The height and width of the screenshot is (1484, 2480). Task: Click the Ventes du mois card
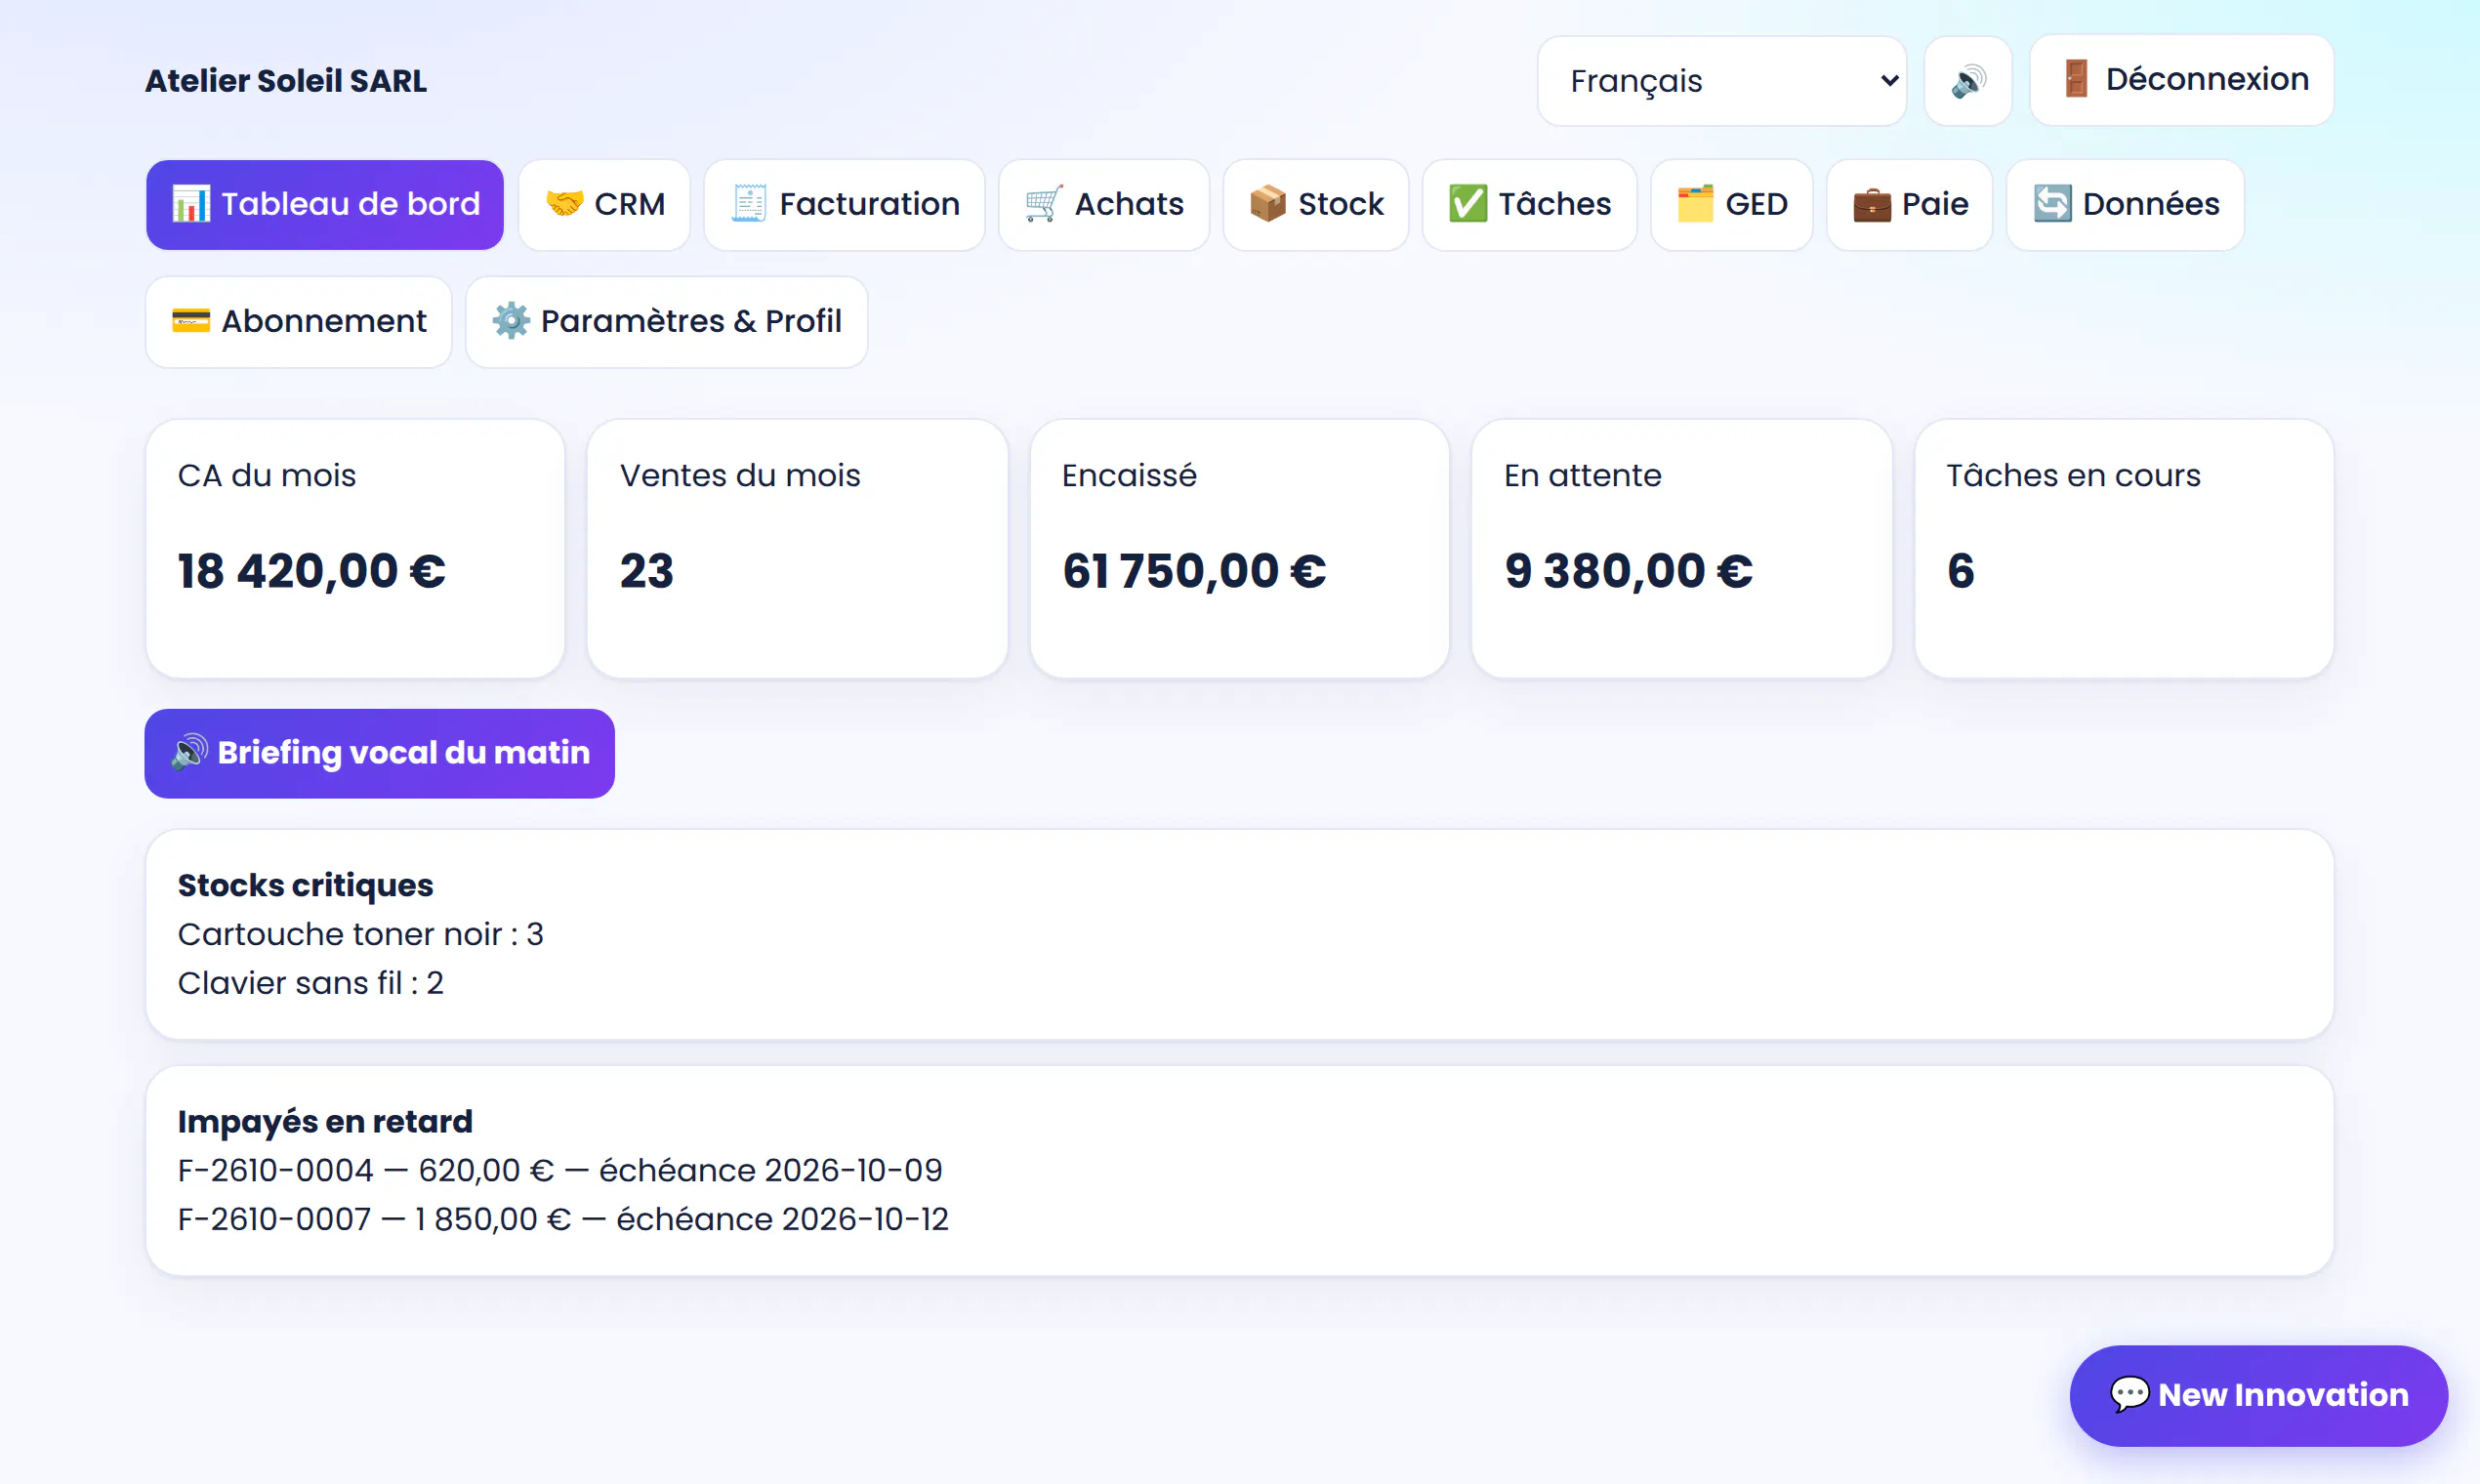(x=797, y=549)
